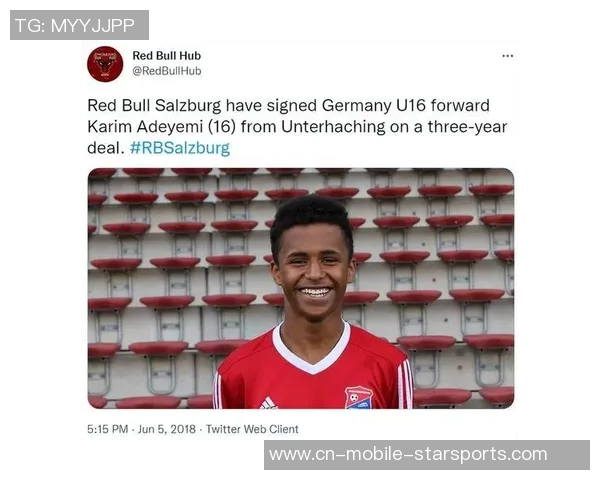Click the Adidas logo on the jersey
This screenshot has width=600, height=480.
click(268, 403)
